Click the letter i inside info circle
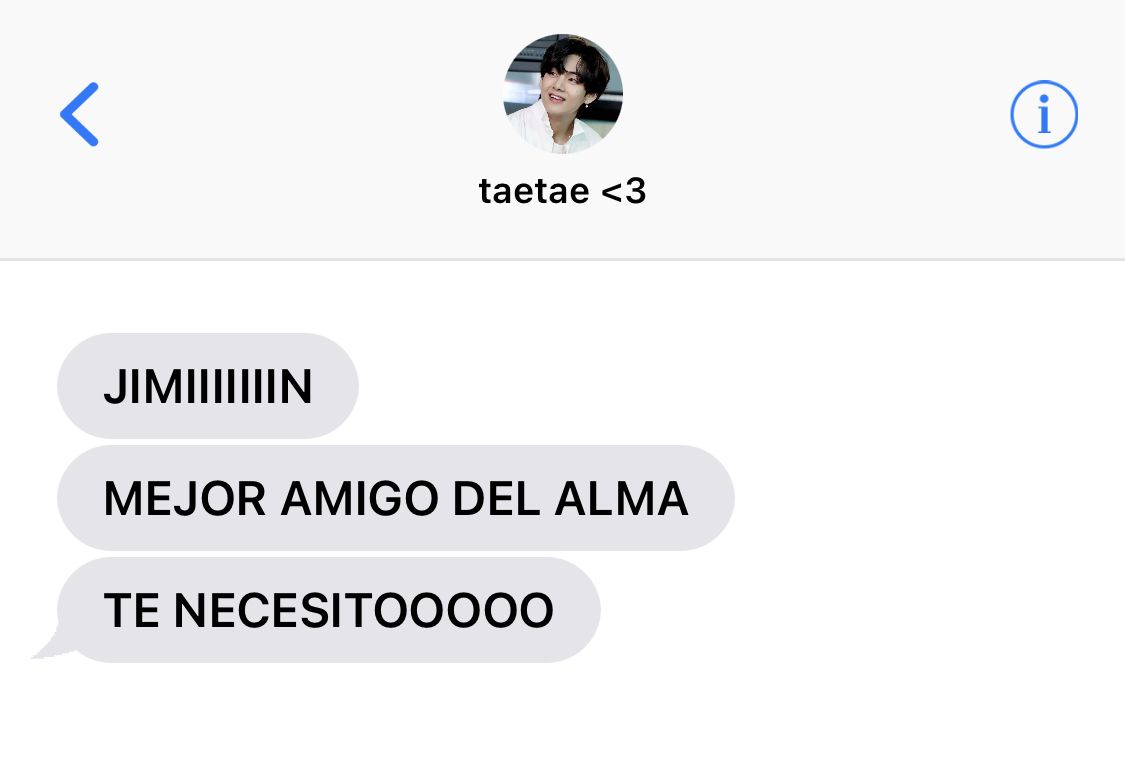The width and height of the screenshot is (1125, 776). pos(1044,115)
